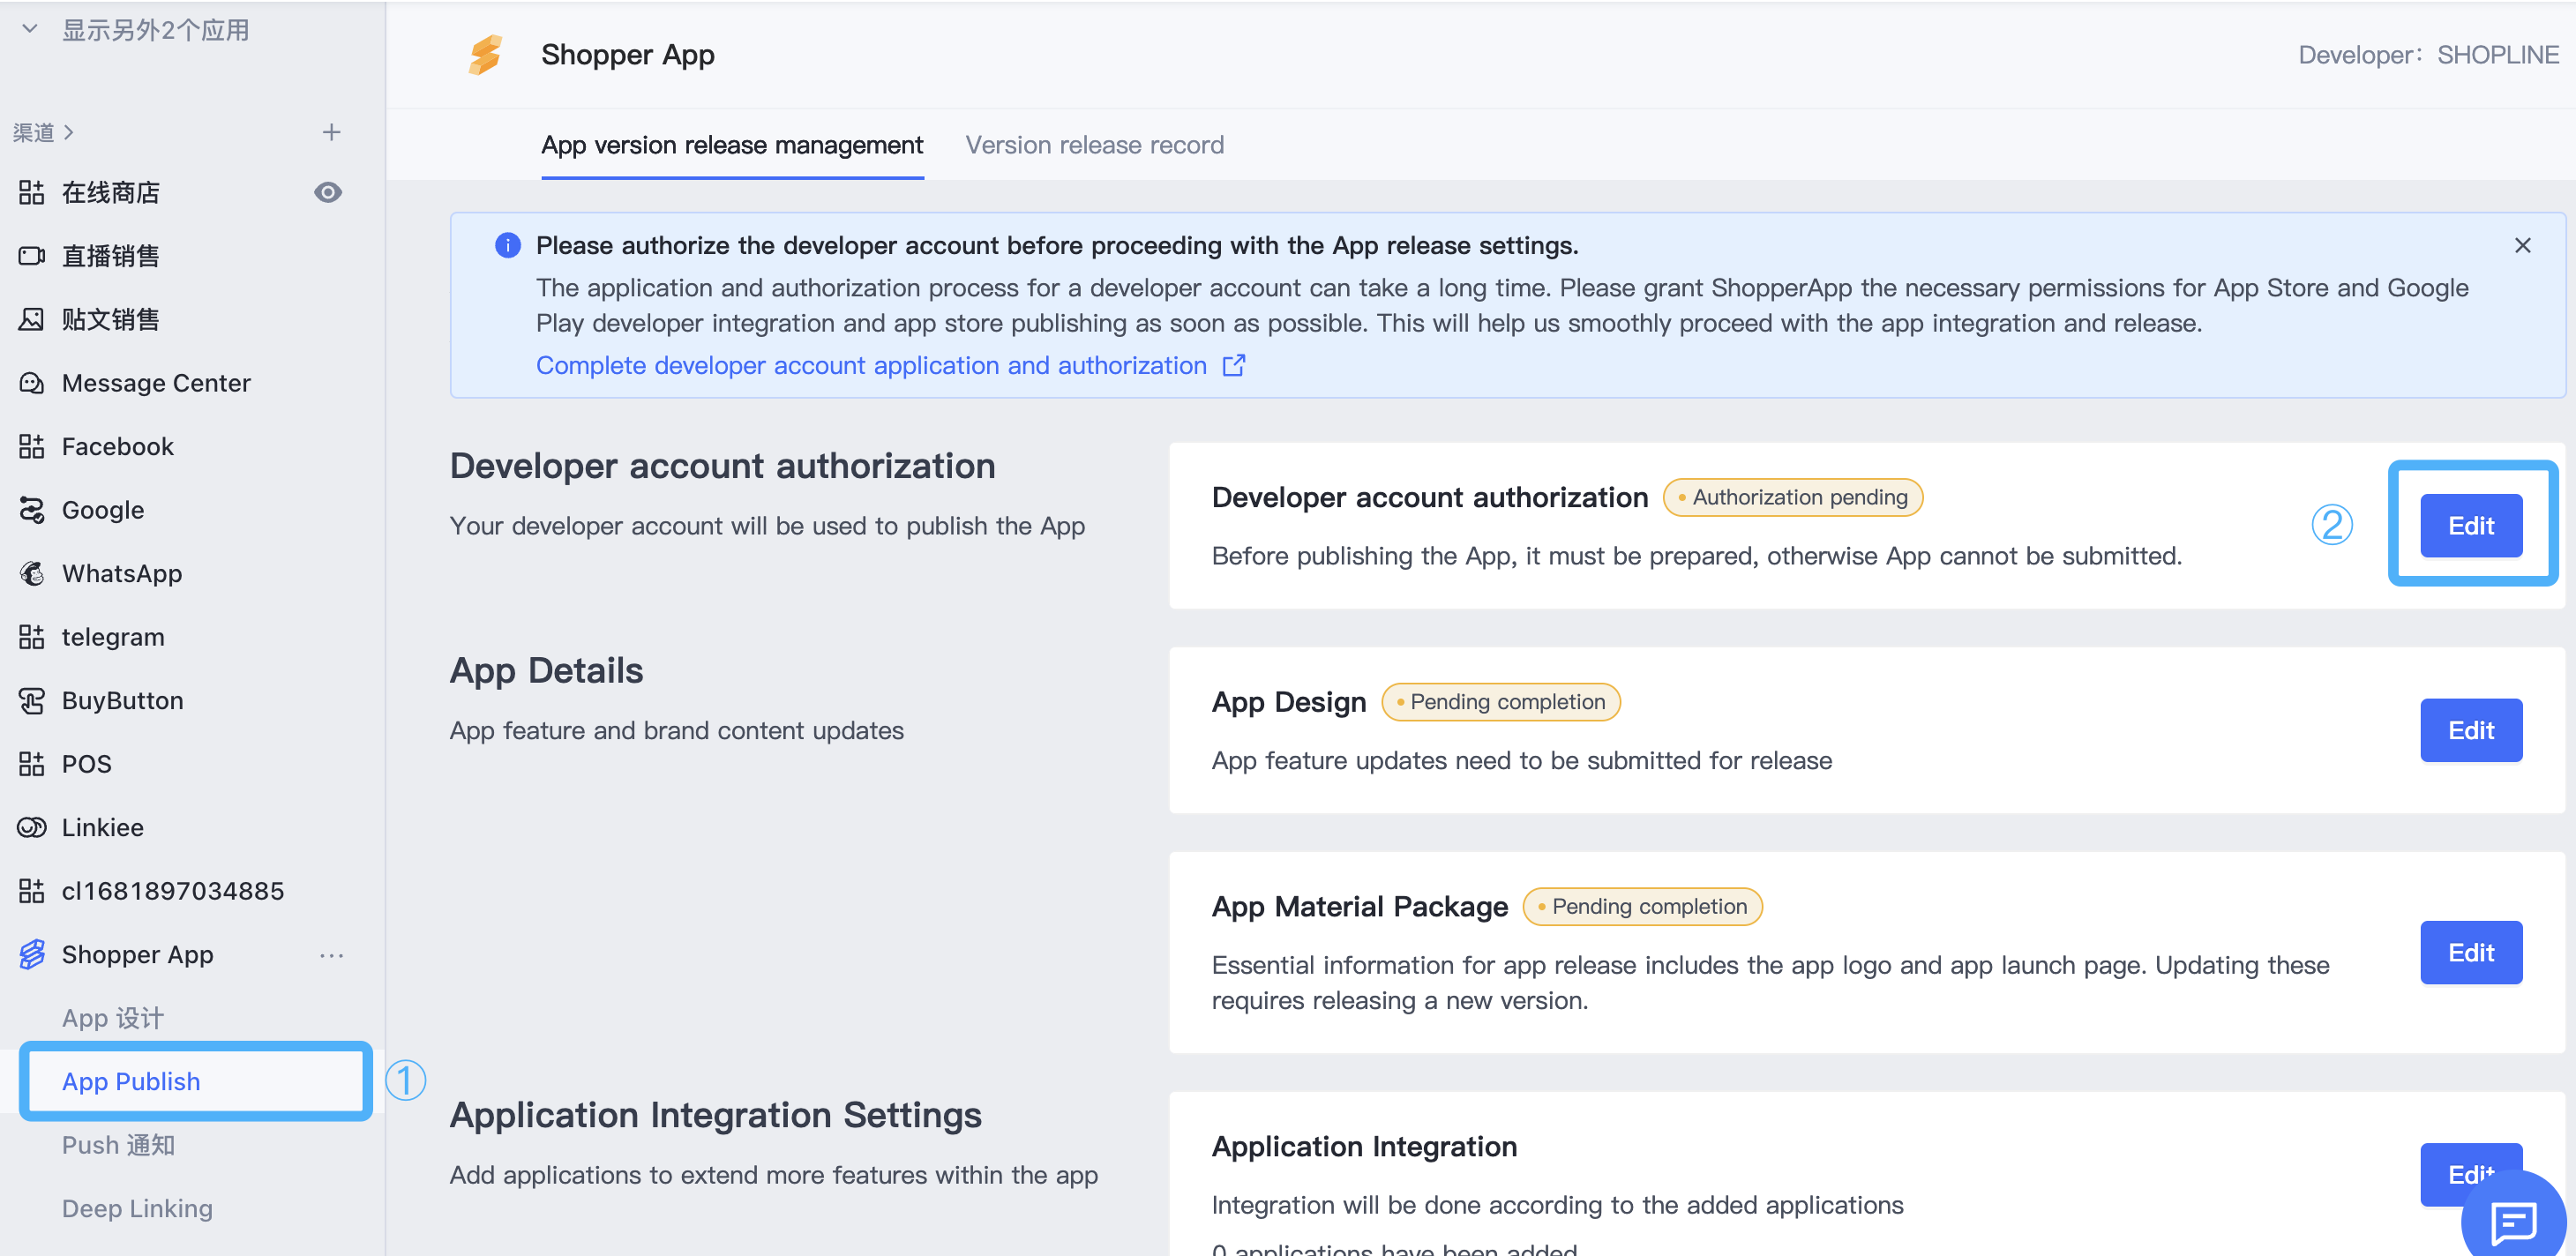Click the cl1681897034885 channel icon
The image size is (2576, 1256).
31,891
